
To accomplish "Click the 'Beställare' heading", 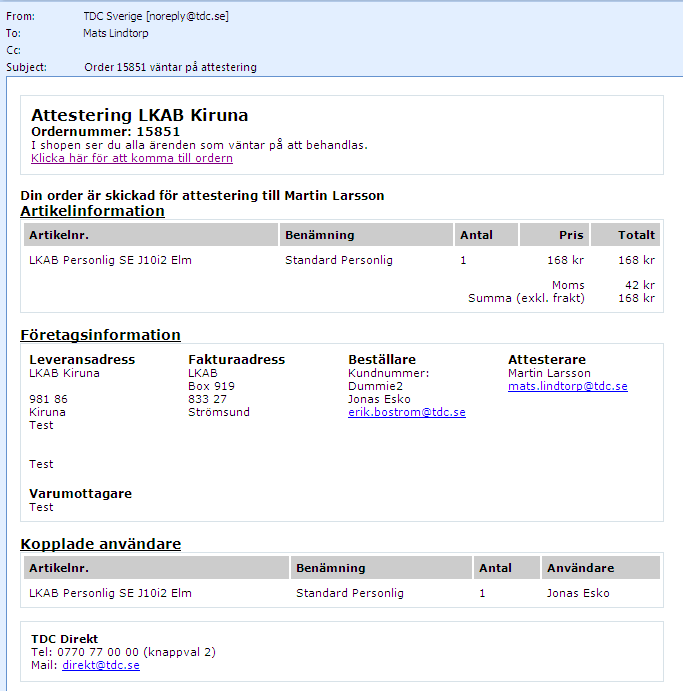I will (x=382, y=360).
